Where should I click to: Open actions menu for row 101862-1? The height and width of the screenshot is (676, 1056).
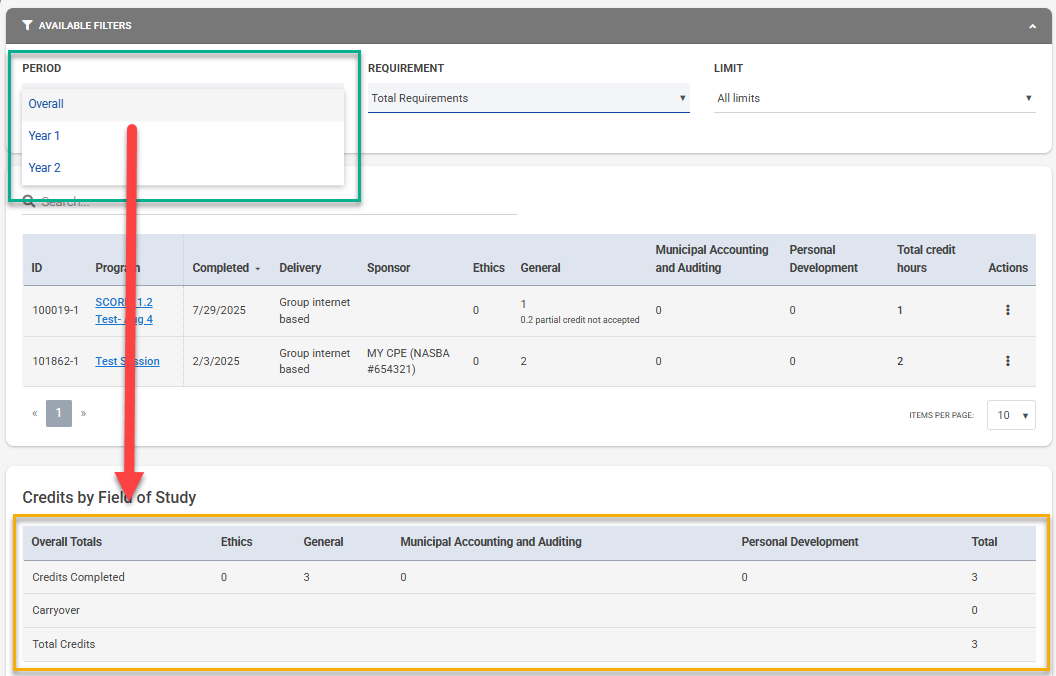tap(1007, 361)
